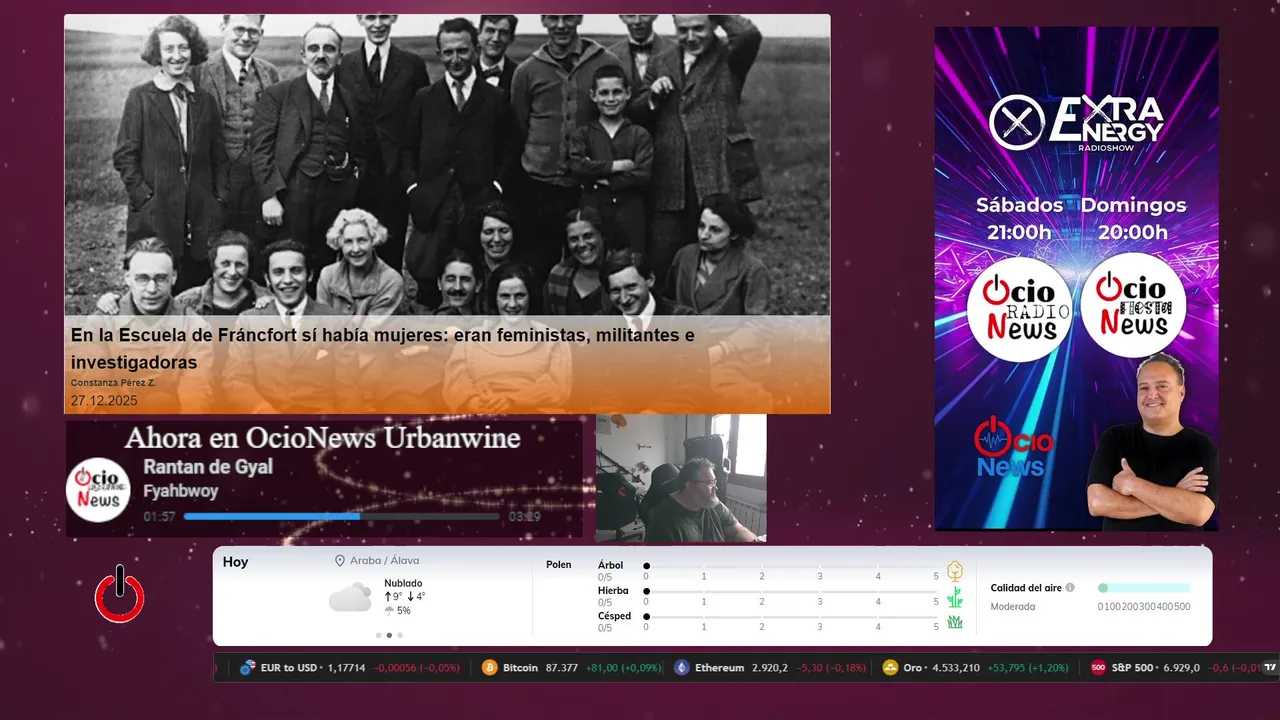This screenshot has width=1280, height=720.
Task: Click the Ethereum price 2.920,2
Action: coord(770,667)
